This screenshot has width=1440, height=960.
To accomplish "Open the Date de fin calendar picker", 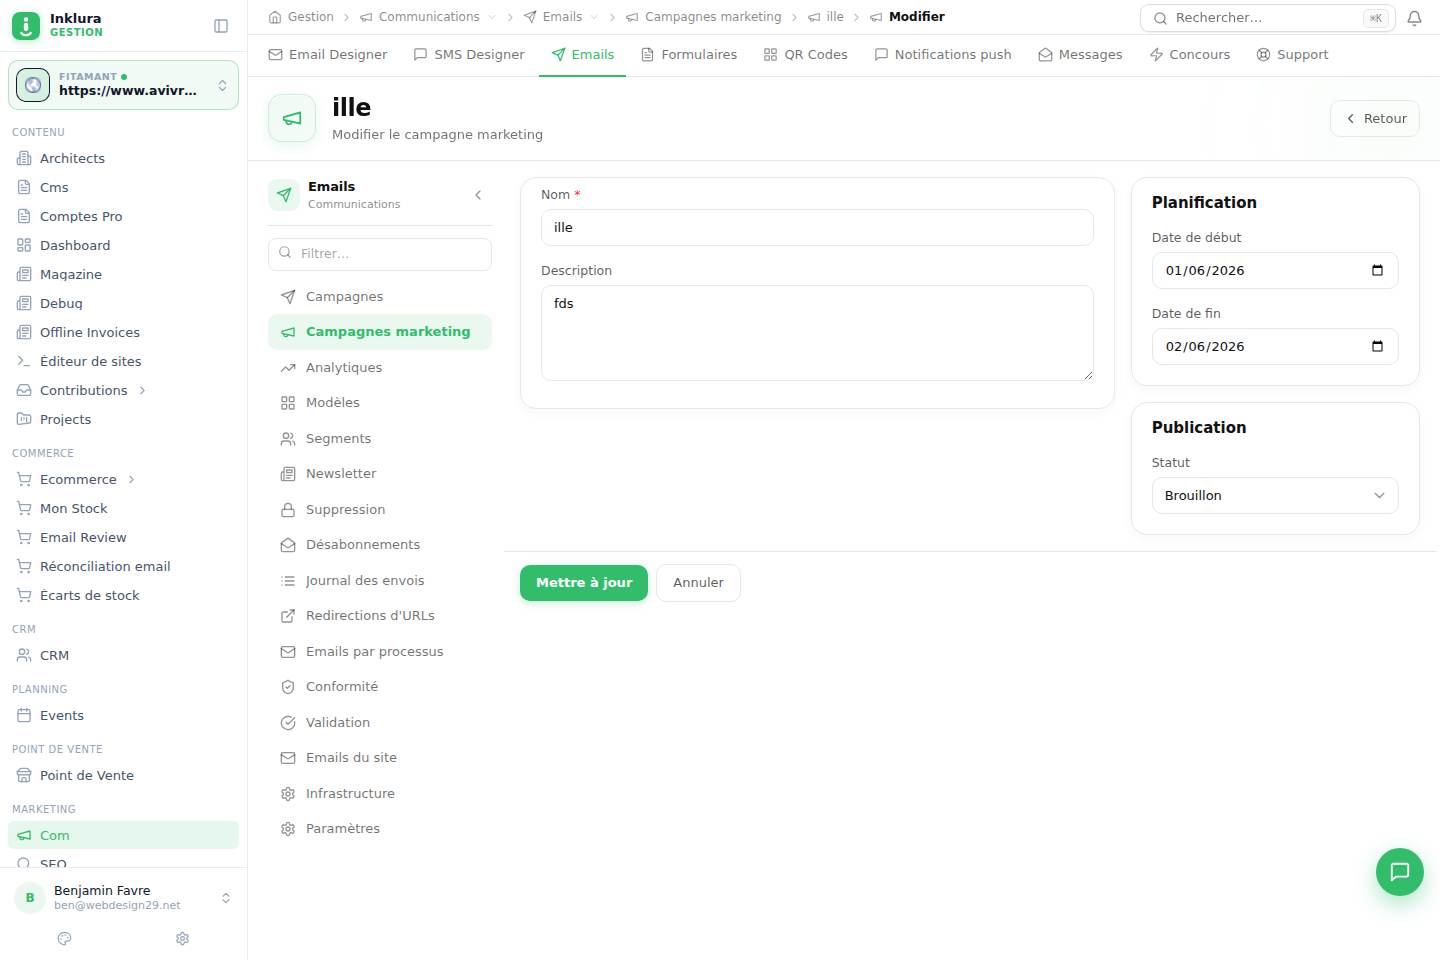I will 1377,346.
